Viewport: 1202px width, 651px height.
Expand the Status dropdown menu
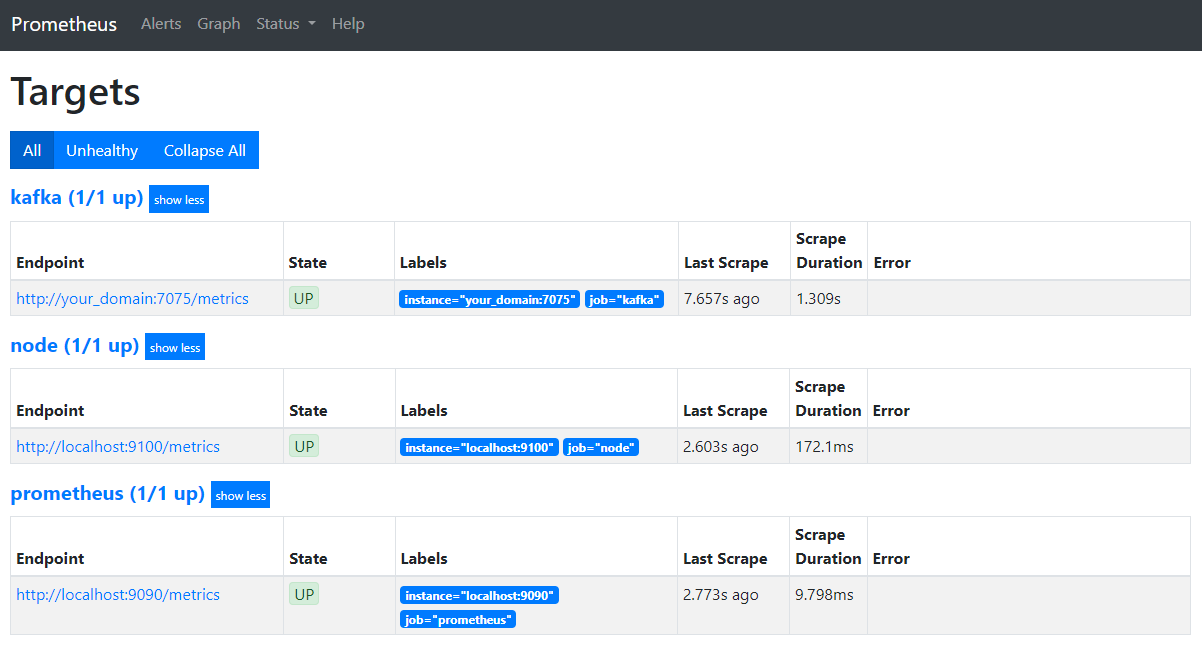pos(285,24)
